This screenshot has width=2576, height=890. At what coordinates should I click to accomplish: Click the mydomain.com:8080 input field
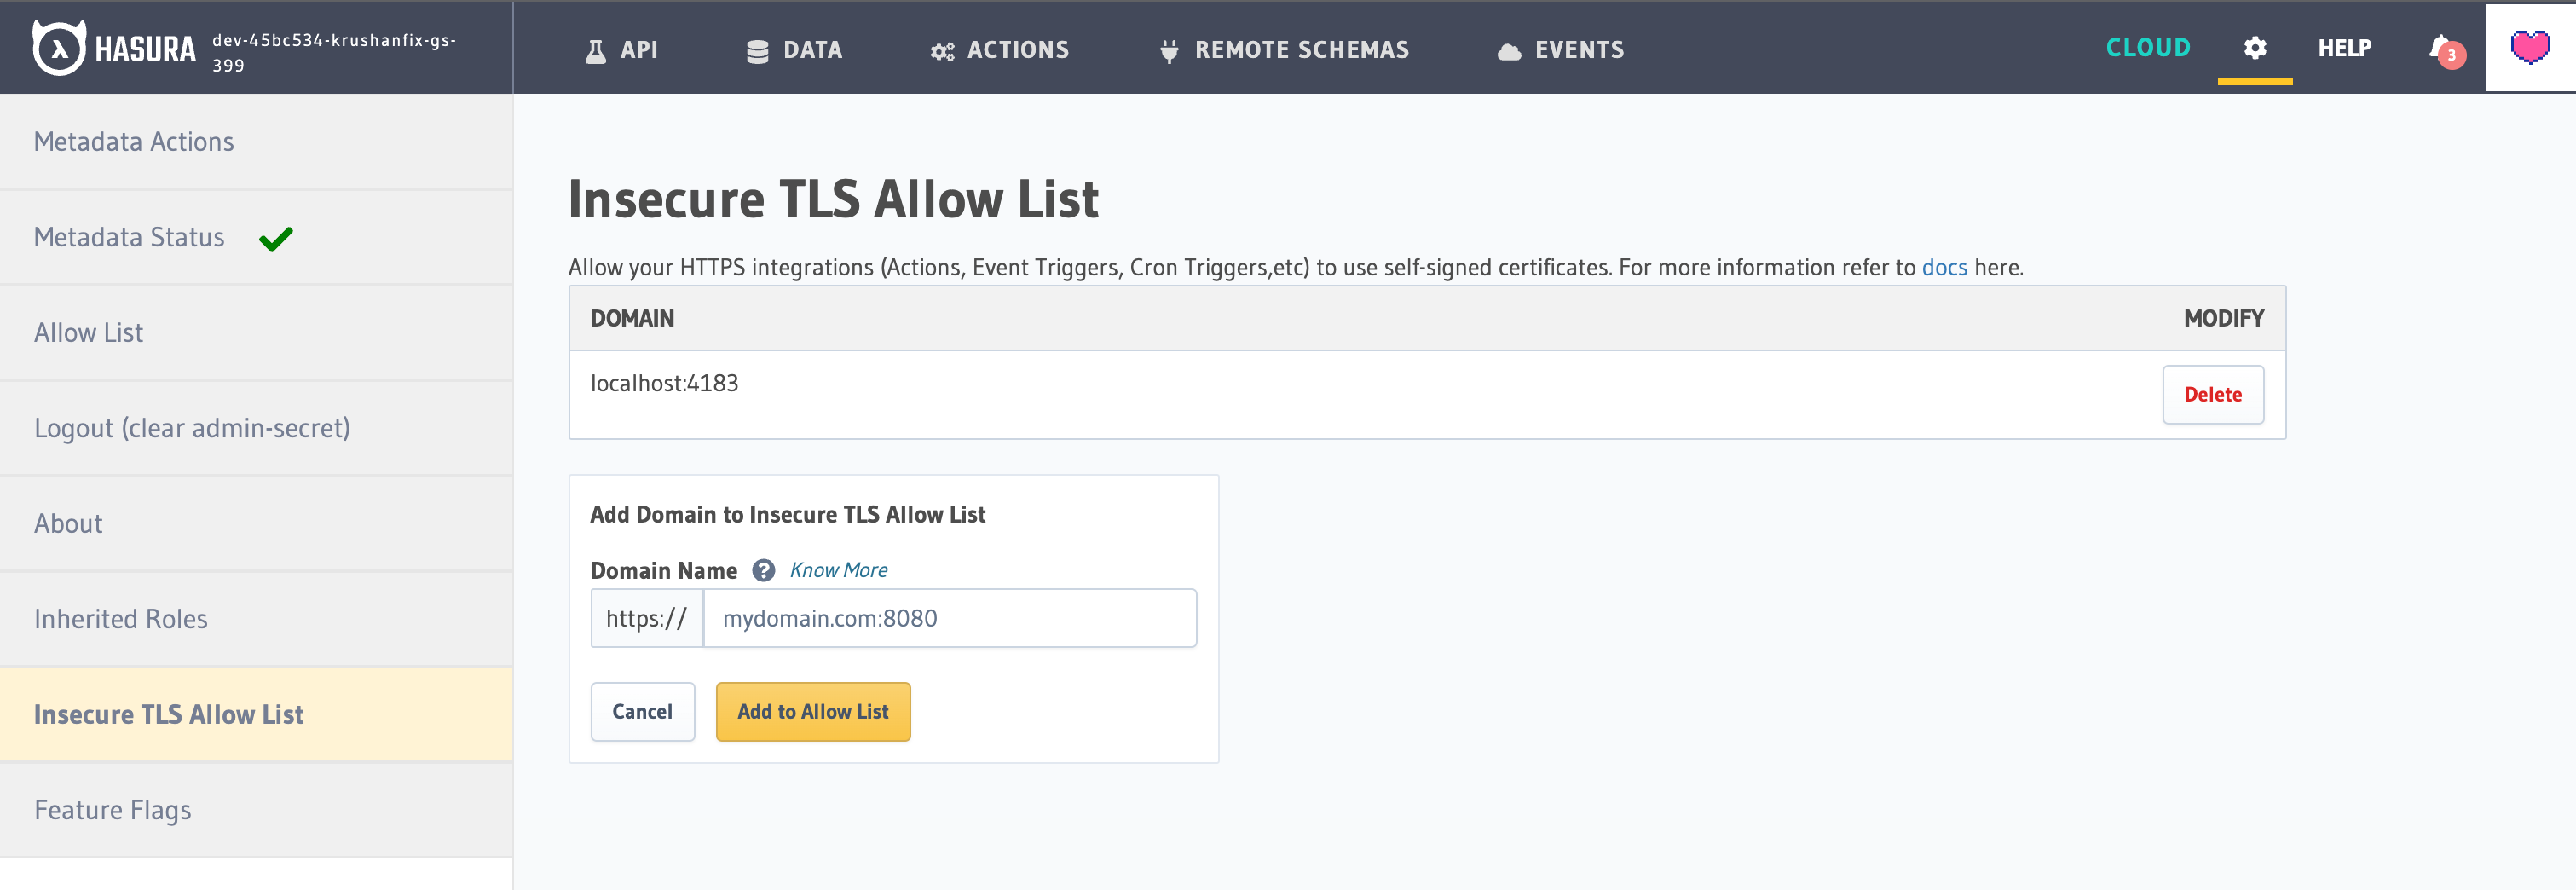tap(948, 618)
